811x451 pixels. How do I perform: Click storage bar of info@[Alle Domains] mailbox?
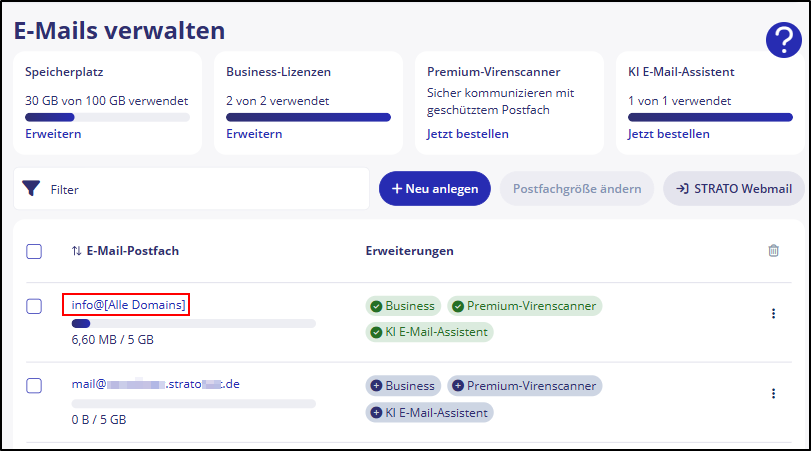(193, 324)
